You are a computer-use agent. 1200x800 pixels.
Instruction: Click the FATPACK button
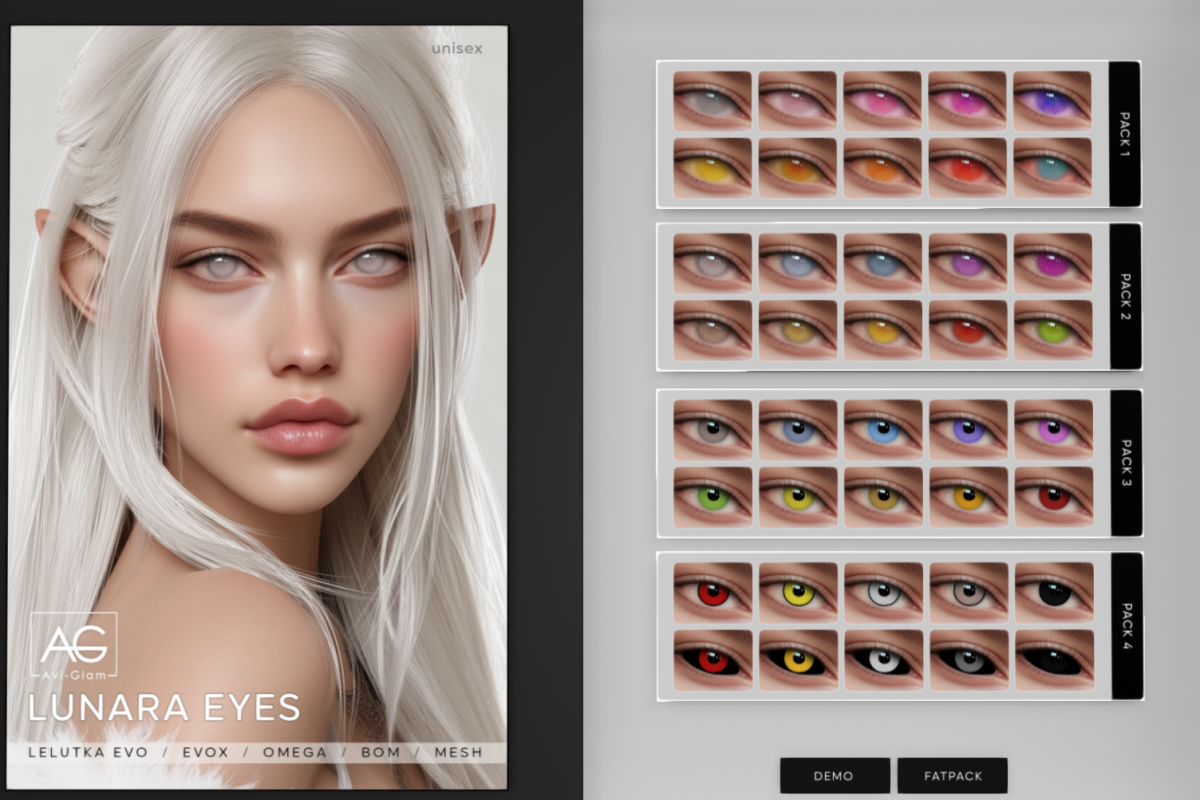pos(952,775)
